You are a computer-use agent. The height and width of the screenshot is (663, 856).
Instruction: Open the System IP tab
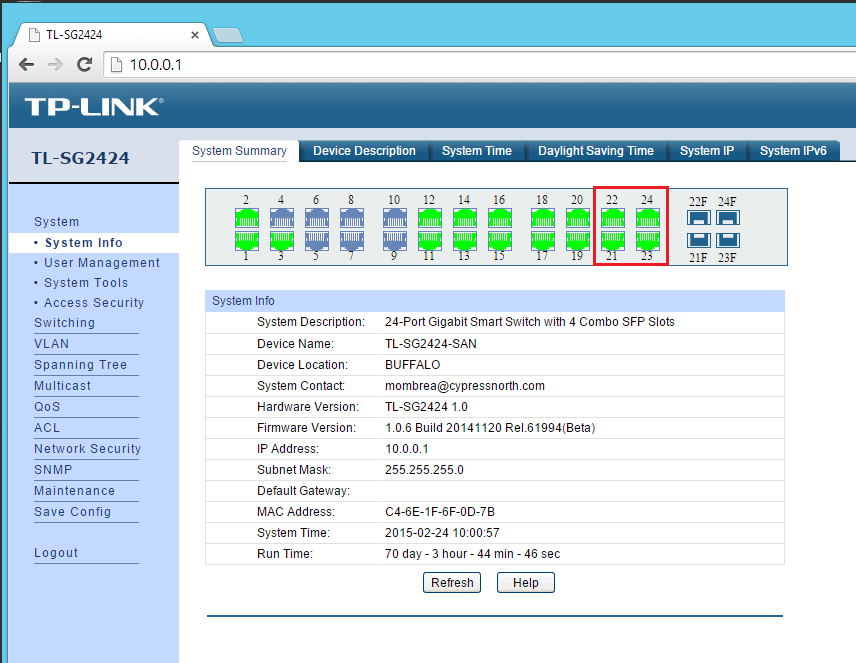click(x=706, y=151)
